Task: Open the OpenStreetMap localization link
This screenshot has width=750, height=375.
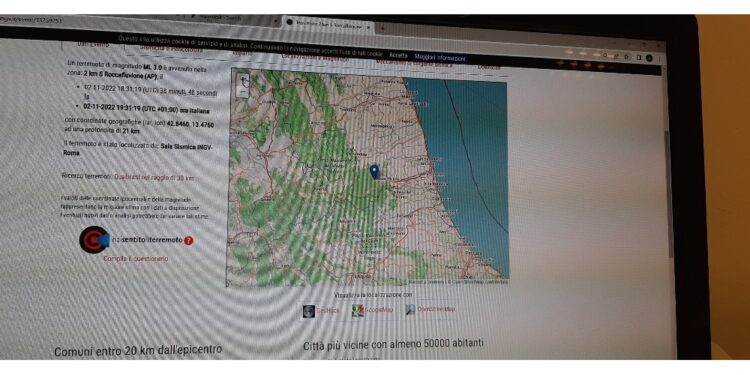Action: click(x=436, y=309)
